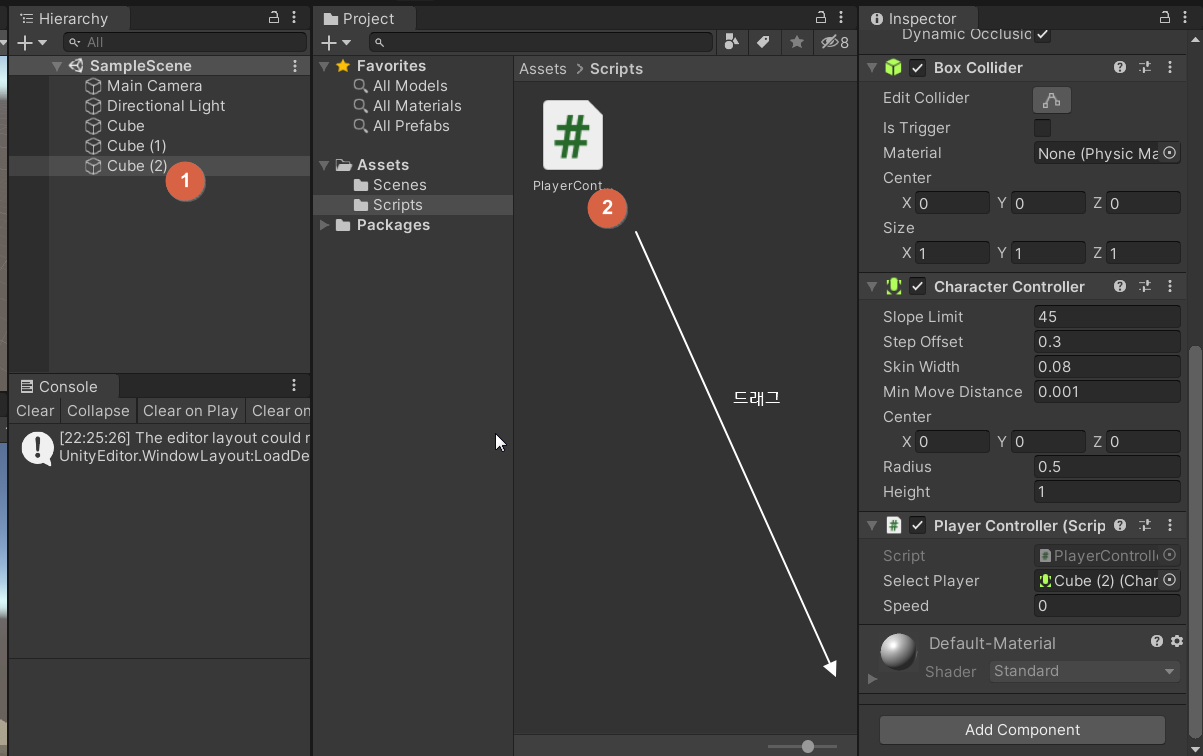Screen dimensions: 1203x756
Task: Collapse the Character Controller component
Action: [872, 287]
